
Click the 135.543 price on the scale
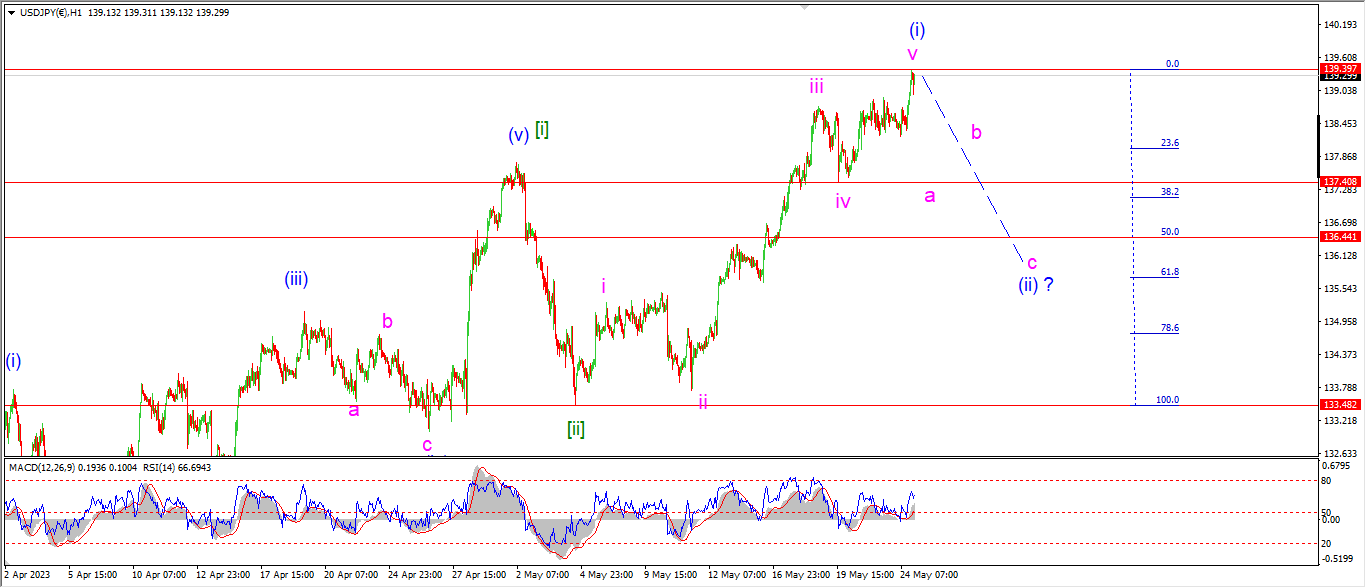pos(1339,289)
